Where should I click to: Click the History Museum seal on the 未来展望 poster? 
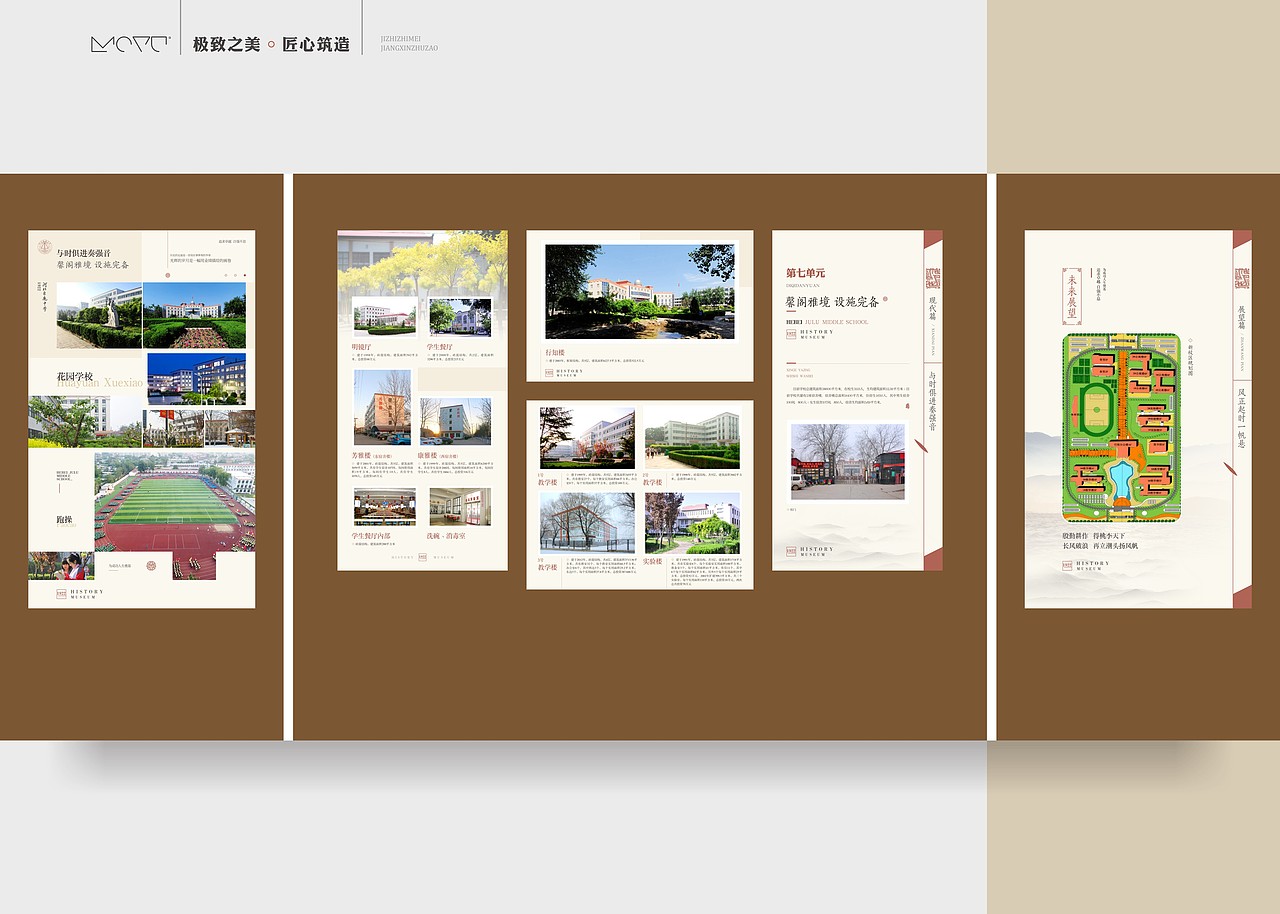coord(1068,565)
